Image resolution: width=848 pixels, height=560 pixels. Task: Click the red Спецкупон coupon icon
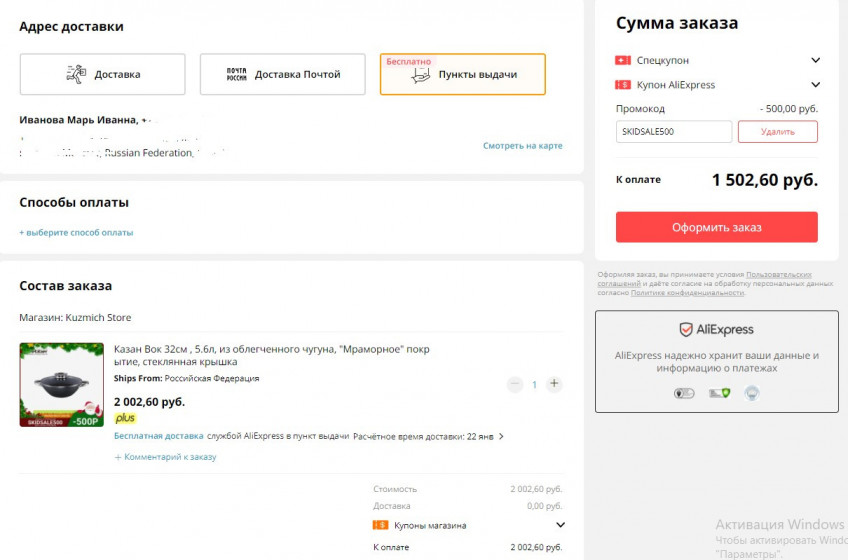(623, 60)
